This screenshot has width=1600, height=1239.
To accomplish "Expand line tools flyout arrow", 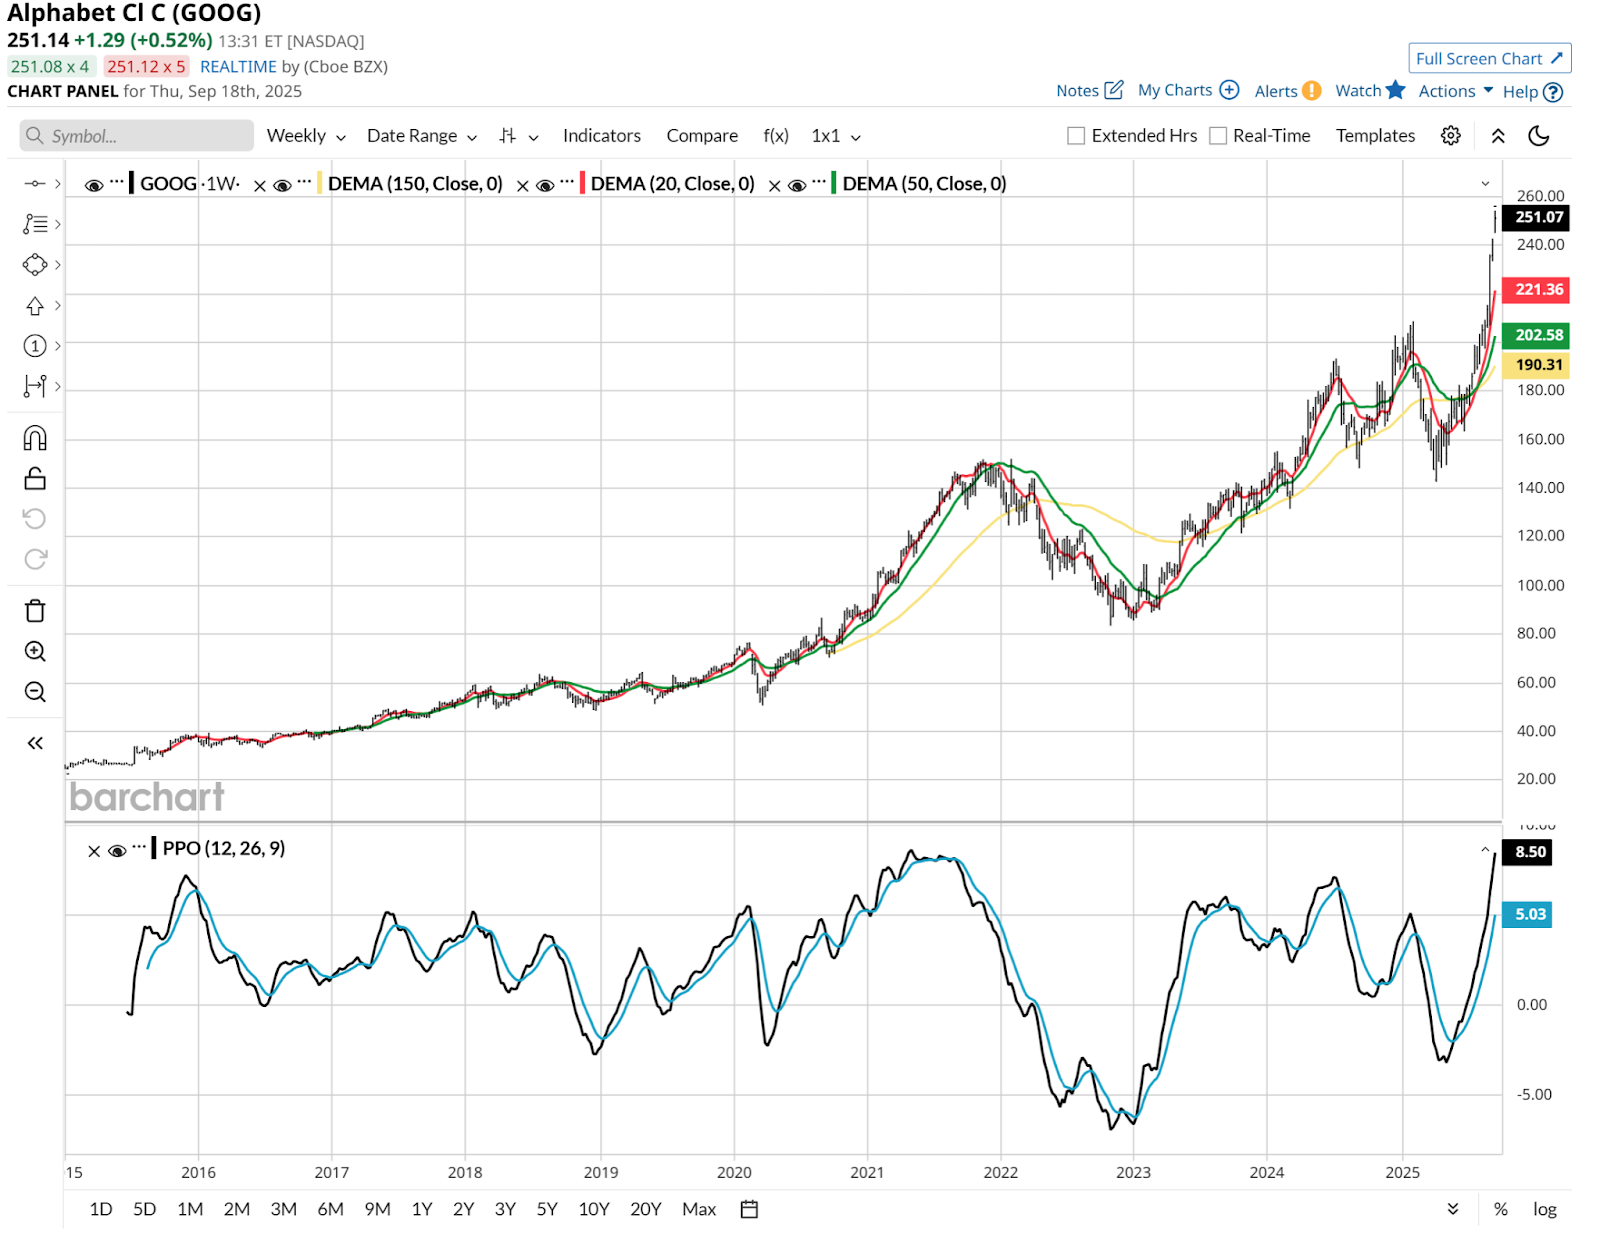I will pyautogui.click(x=58, y=184).
